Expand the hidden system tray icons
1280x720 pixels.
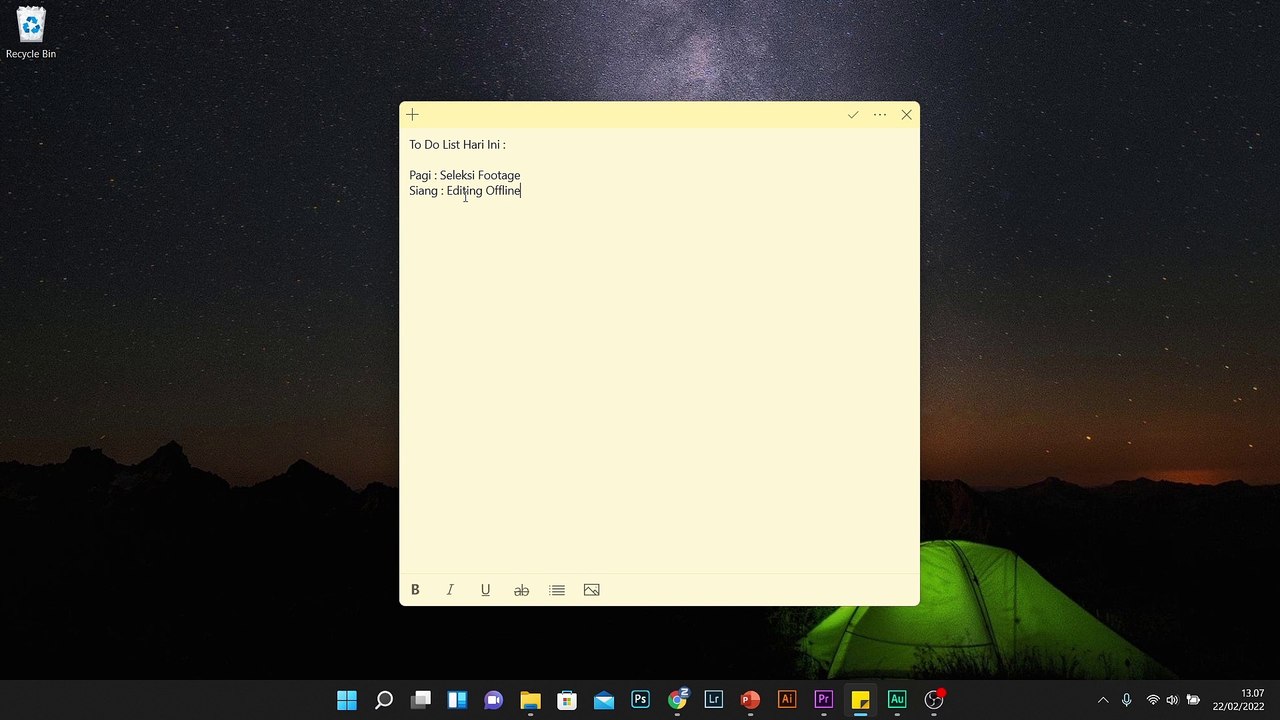pyautogui.click(x=1103, y=700)
